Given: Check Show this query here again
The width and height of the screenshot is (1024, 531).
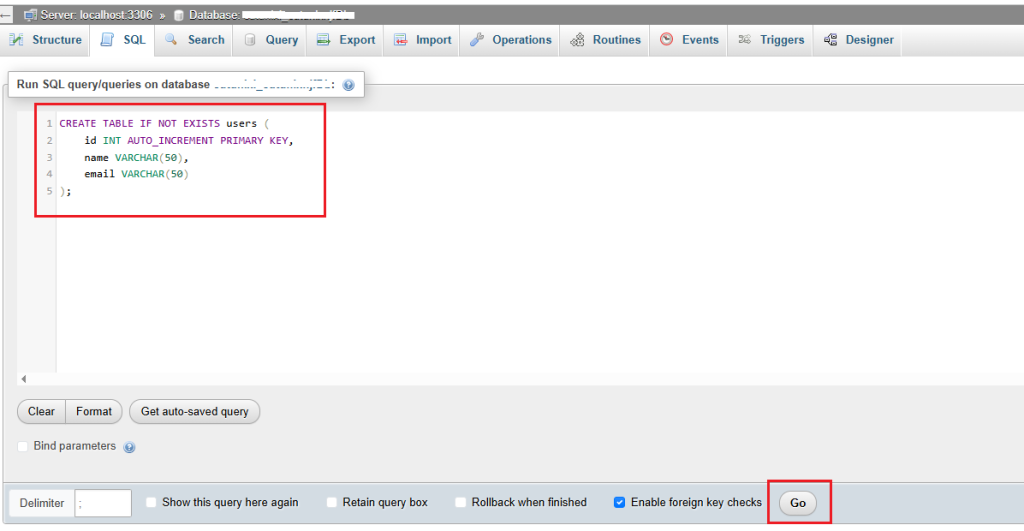Looking at the screenshot, I should point(152,502).
